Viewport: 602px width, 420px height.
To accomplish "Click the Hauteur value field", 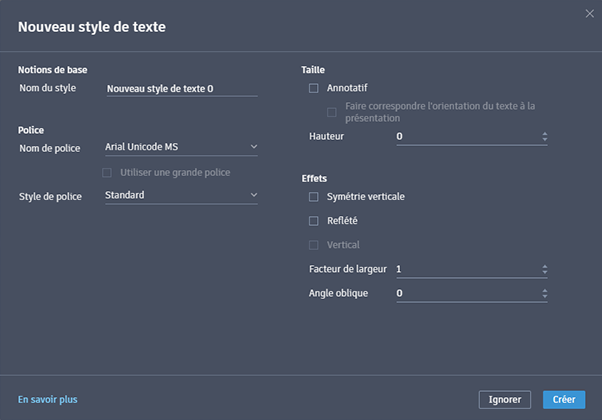I will pyautogui.click(x=465, y=136).
